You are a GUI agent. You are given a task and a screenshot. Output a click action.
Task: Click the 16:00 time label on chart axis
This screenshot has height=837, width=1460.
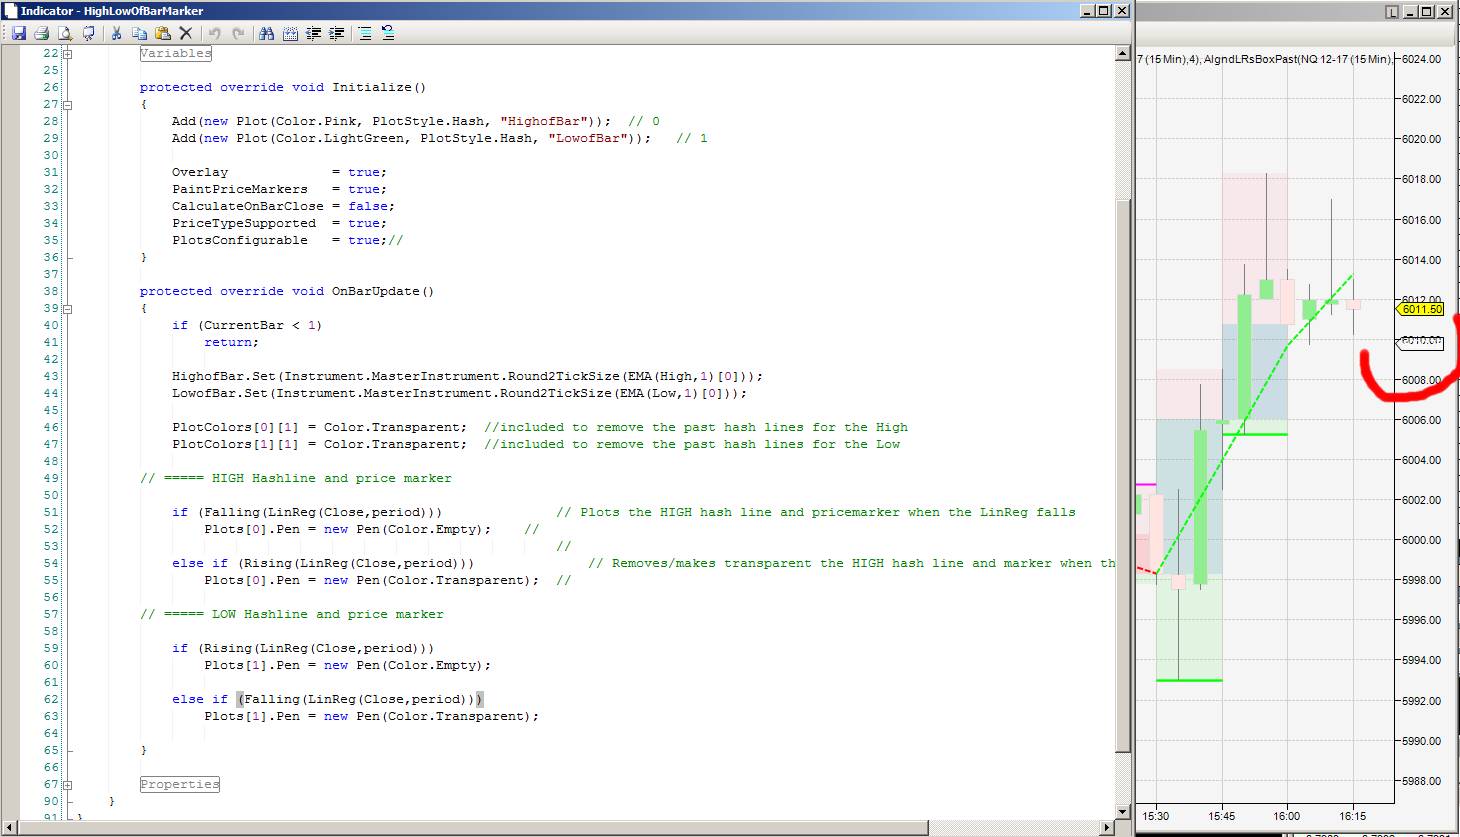point(1287,816)
